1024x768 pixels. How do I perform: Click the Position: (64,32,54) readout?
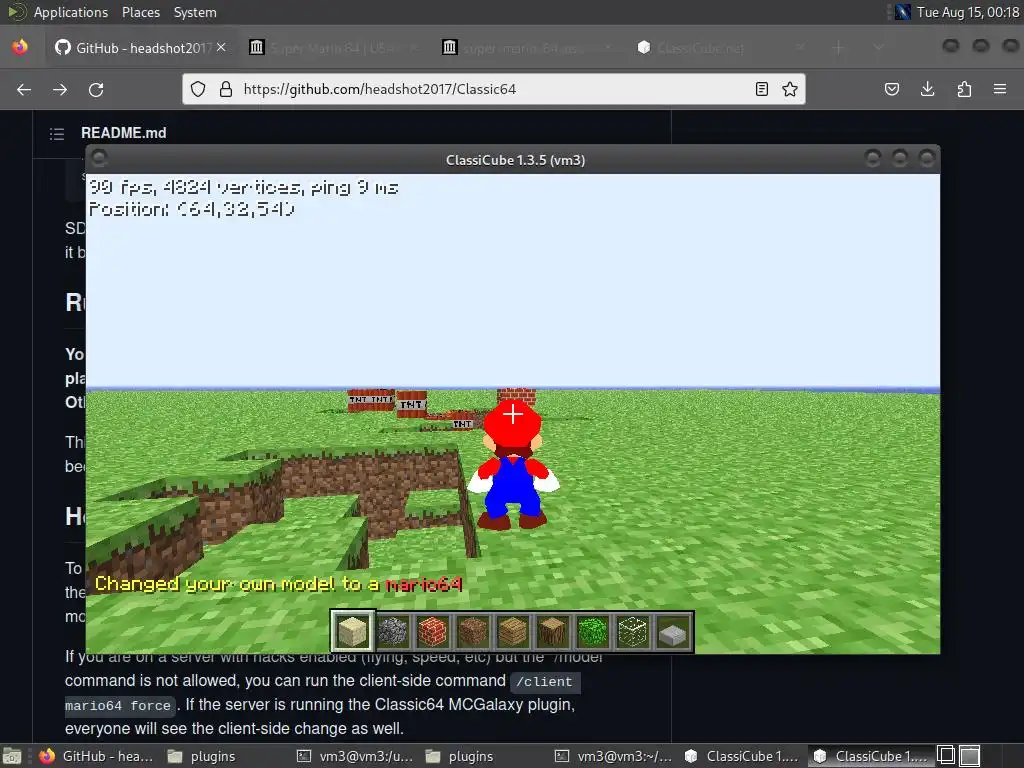pyautogui.click(x=191, y=209)
